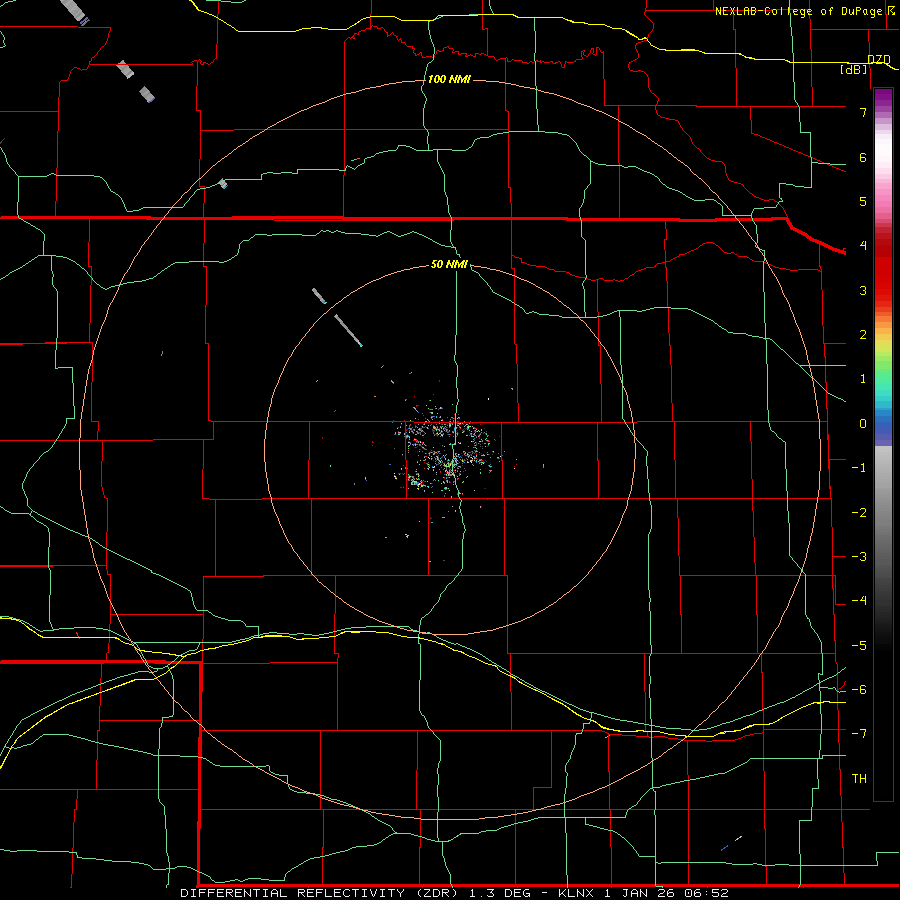
Task: Click the 7 dB tick label on legend
Action: [x=863, y=112]
